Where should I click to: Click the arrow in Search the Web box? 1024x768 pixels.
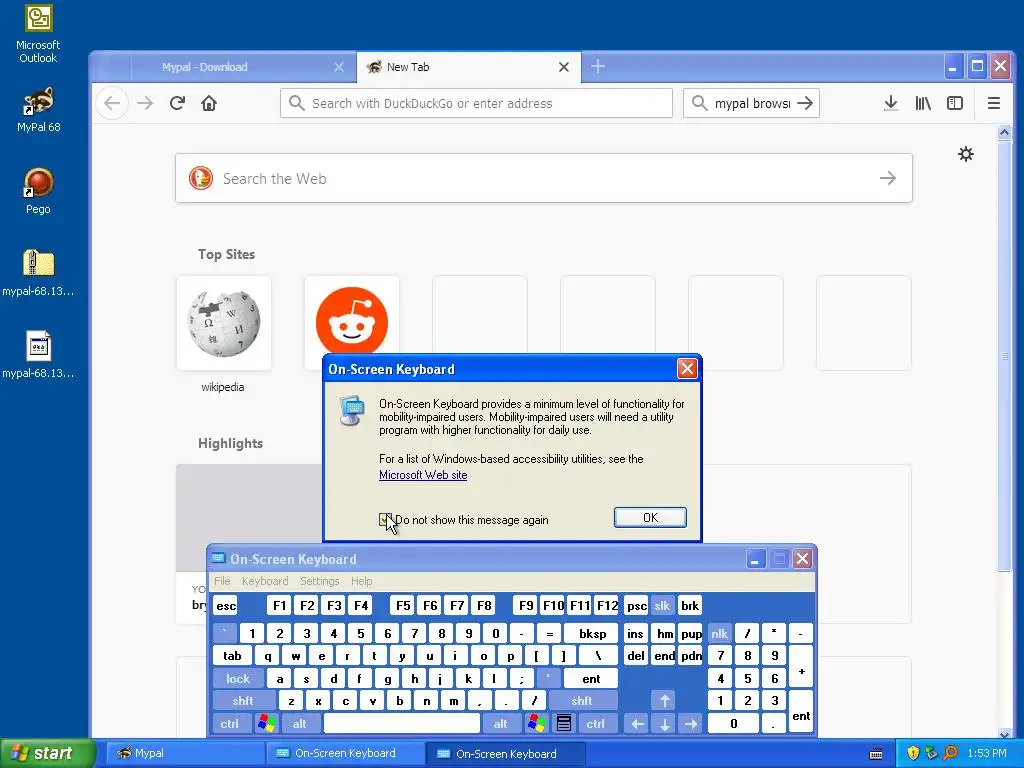888,178
